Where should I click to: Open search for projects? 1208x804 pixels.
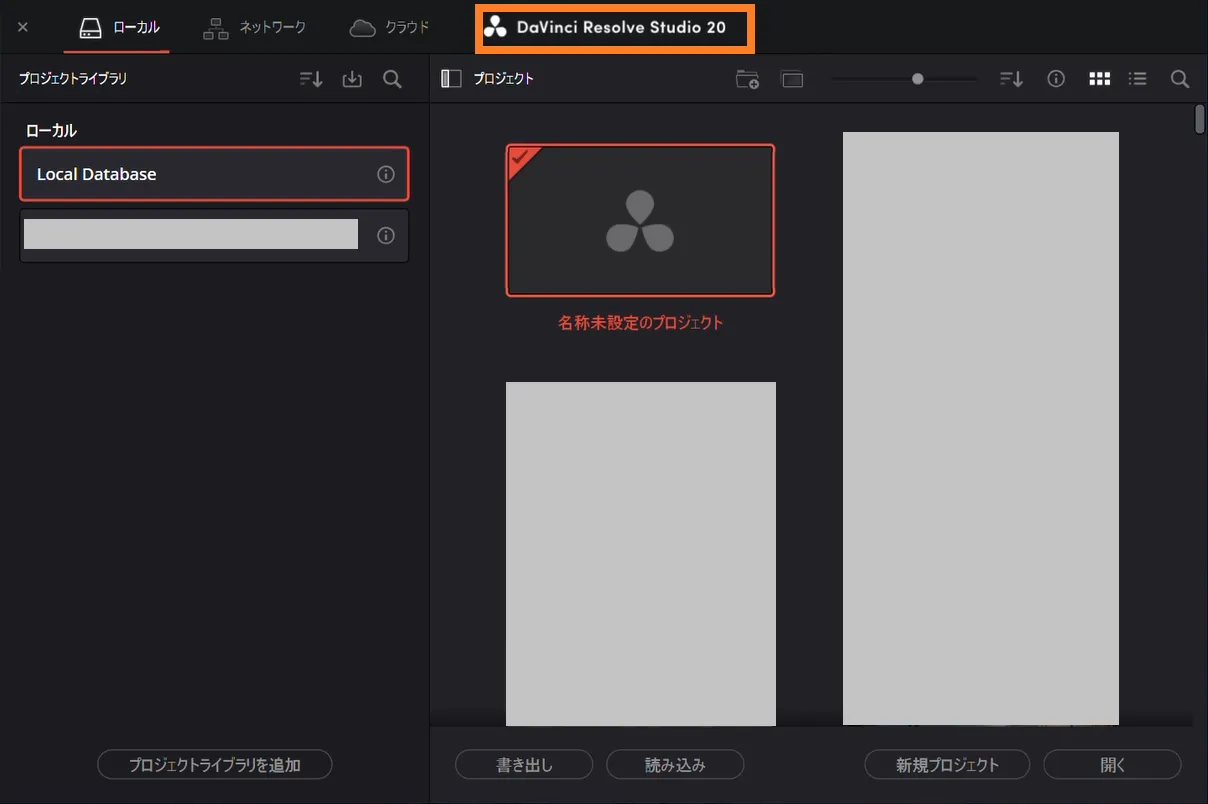[x=1179, y=78]
